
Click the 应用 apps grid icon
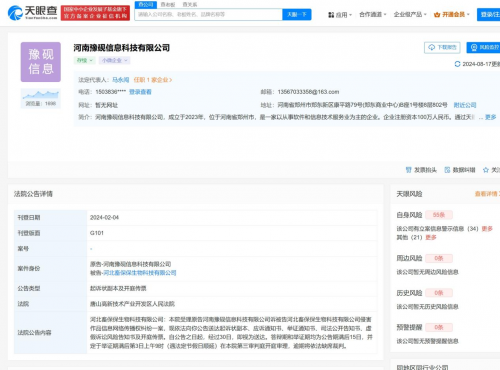click(x=331, y=15)
